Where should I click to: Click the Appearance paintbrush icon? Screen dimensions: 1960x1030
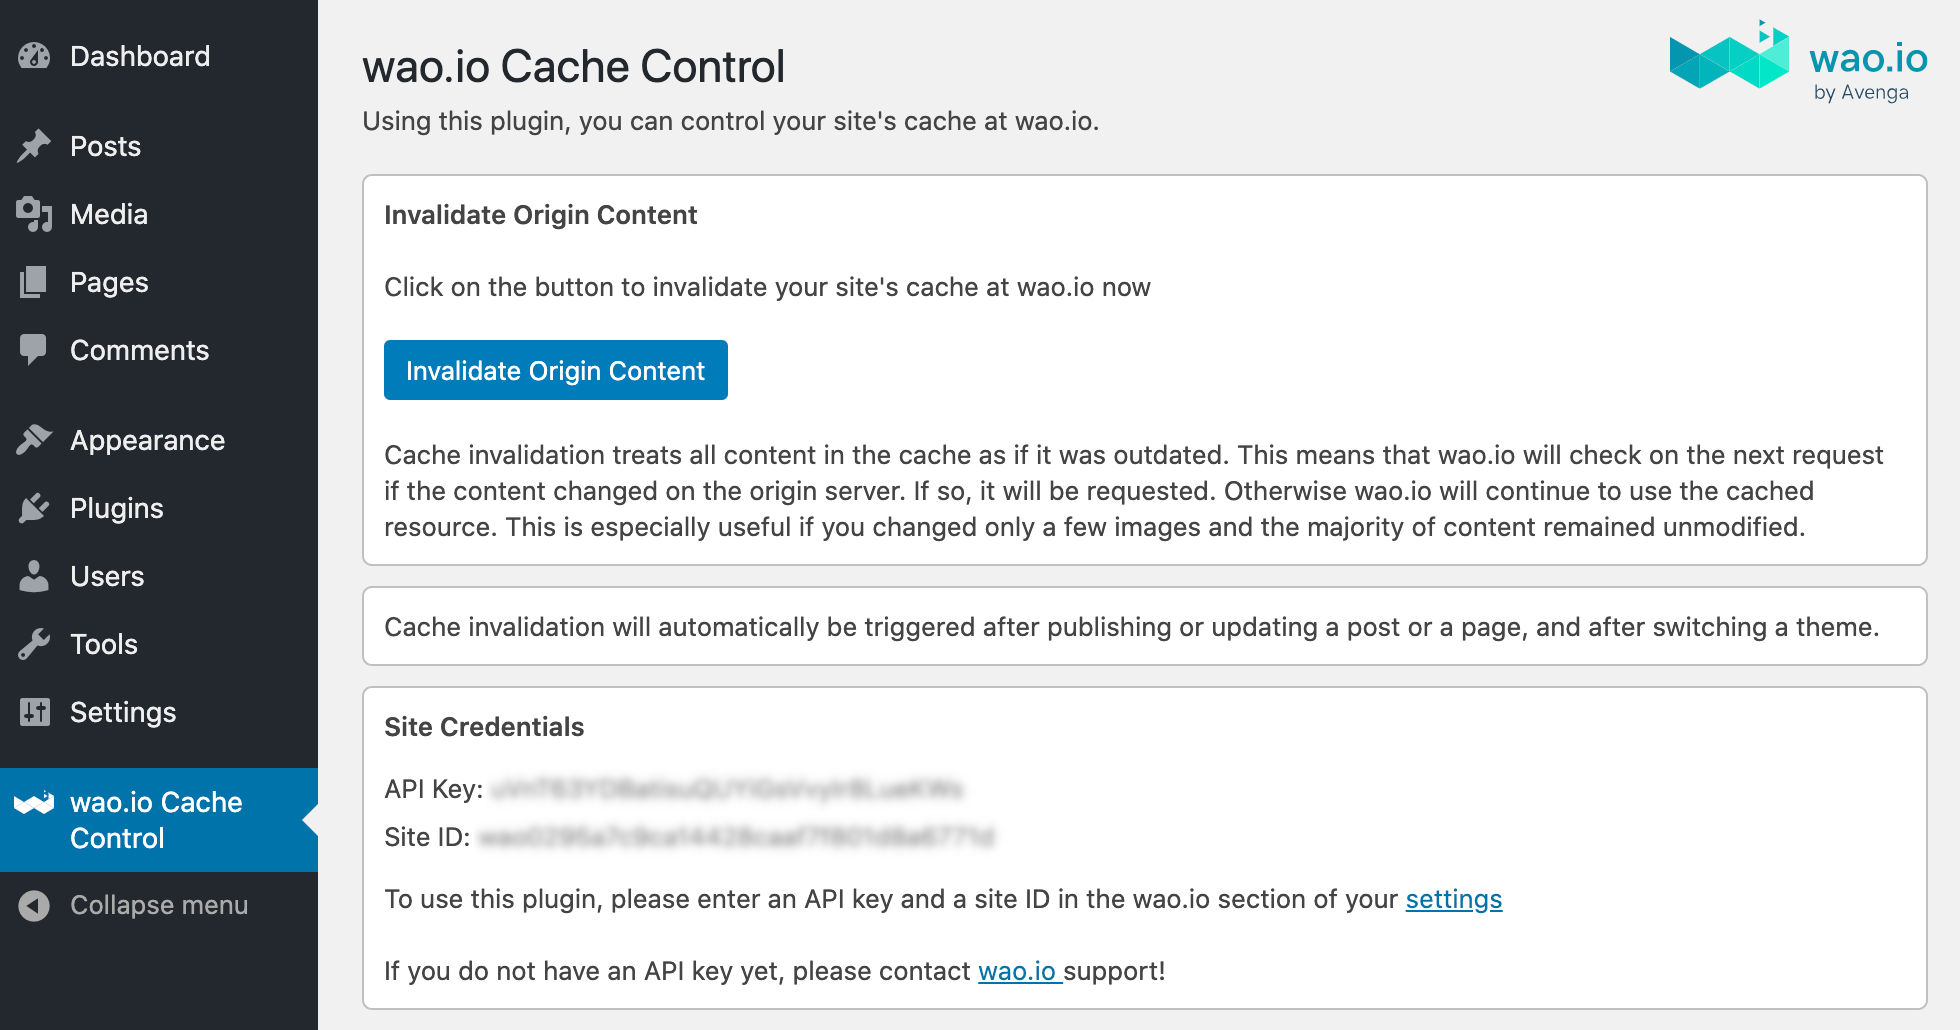pyautogui.click(x=34, y=440)
